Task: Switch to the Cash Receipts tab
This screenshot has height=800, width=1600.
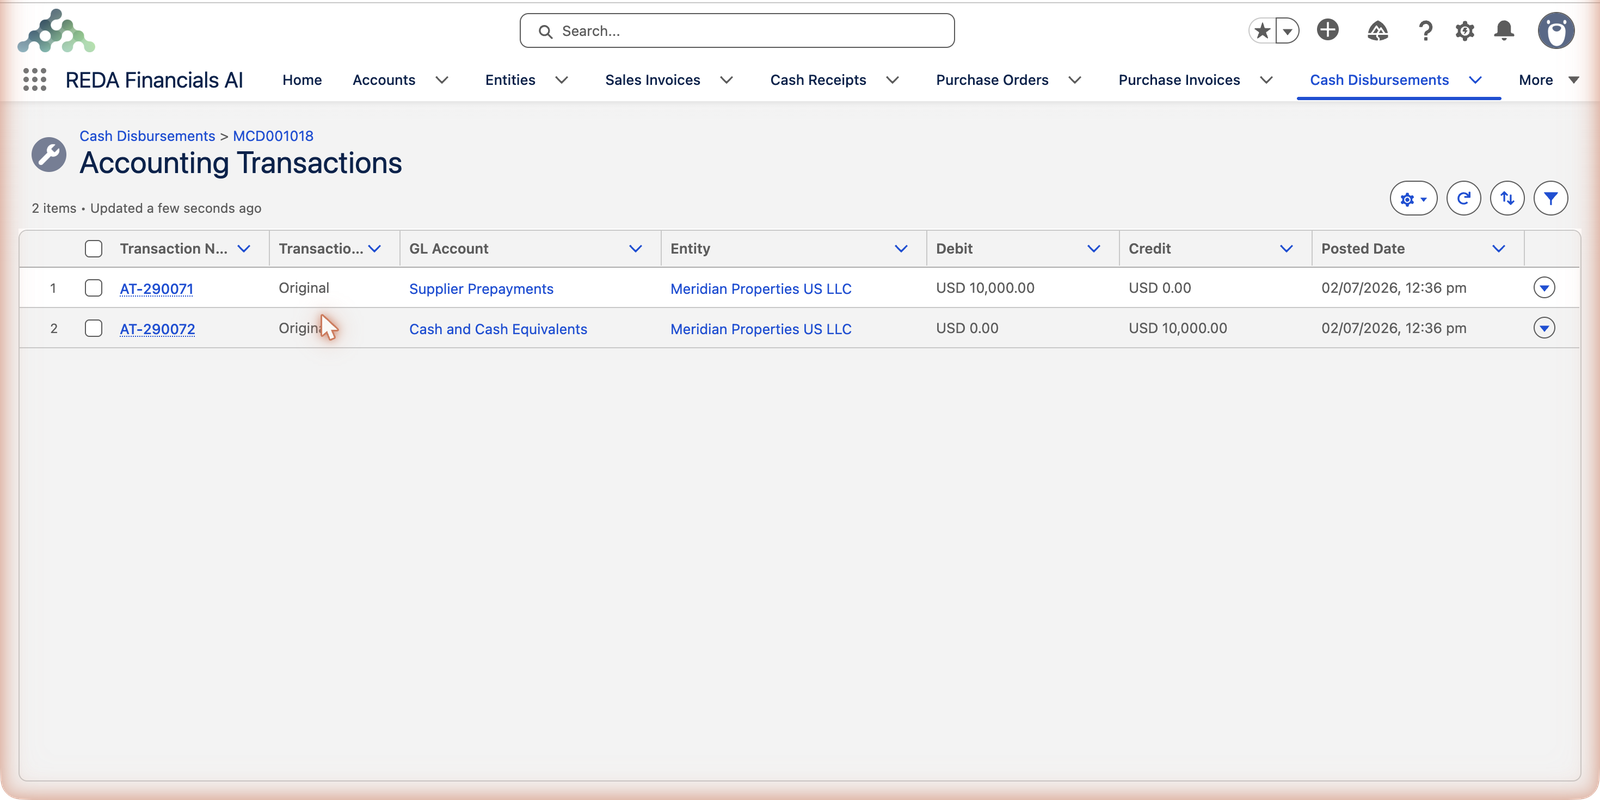Action: (818, 80)
